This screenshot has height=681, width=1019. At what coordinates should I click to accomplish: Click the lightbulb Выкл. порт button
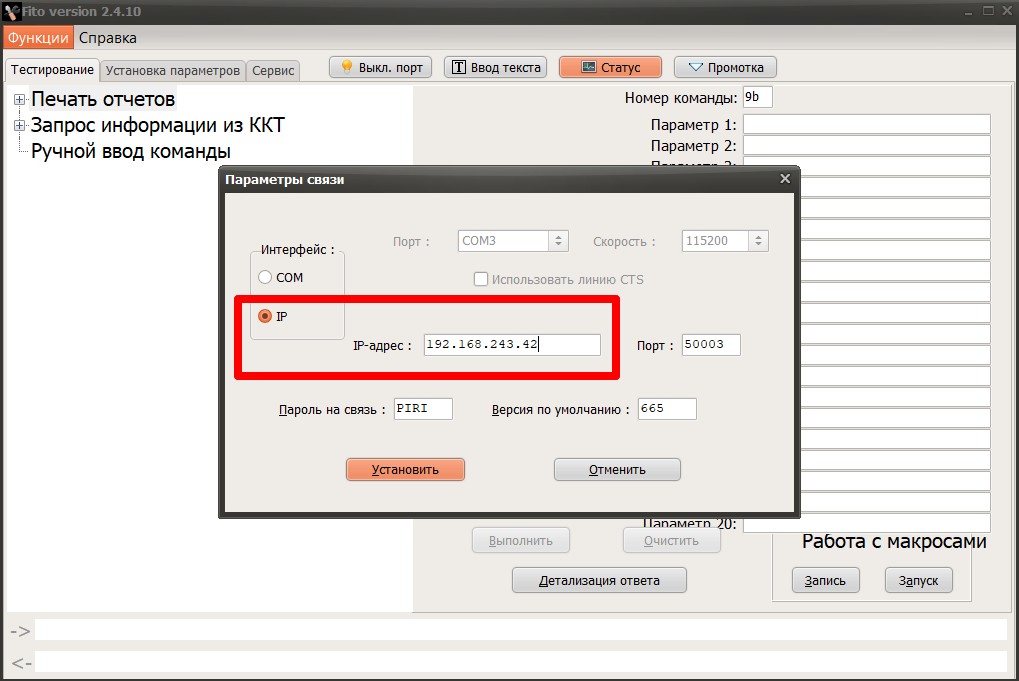(x=380, y=68)
